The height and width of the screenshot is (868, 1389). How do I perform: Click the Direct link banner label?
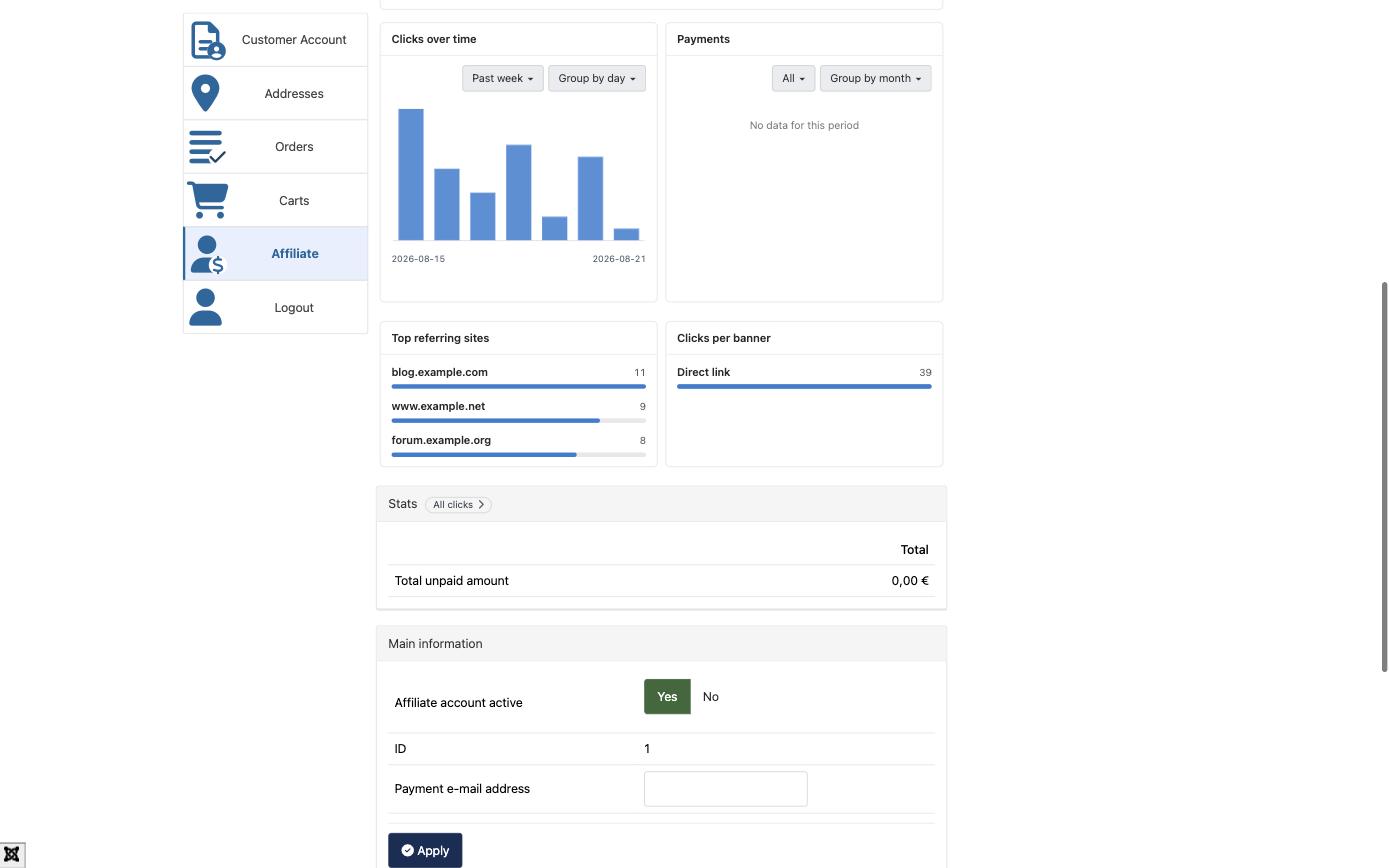click(x=703, y=372)
